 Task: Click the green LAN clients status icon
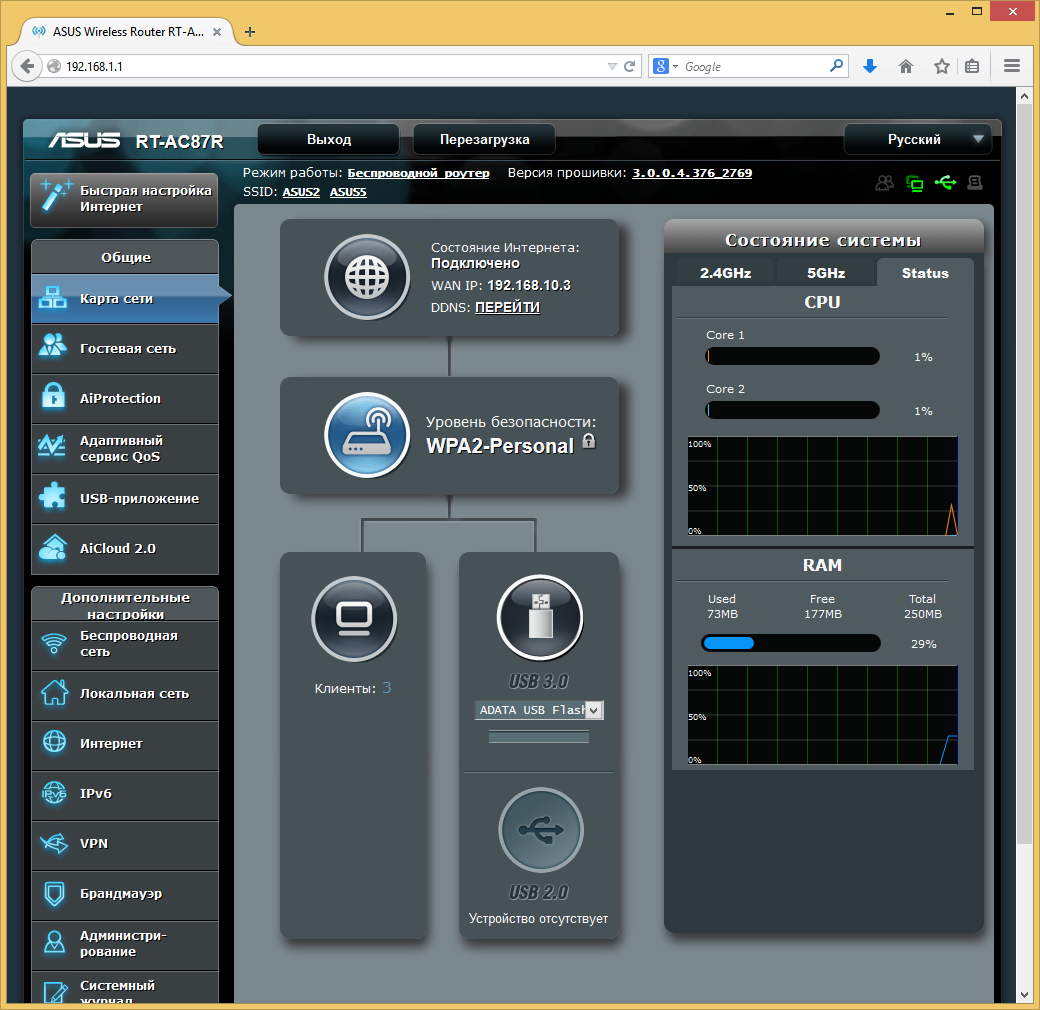(x=915, y=183)
